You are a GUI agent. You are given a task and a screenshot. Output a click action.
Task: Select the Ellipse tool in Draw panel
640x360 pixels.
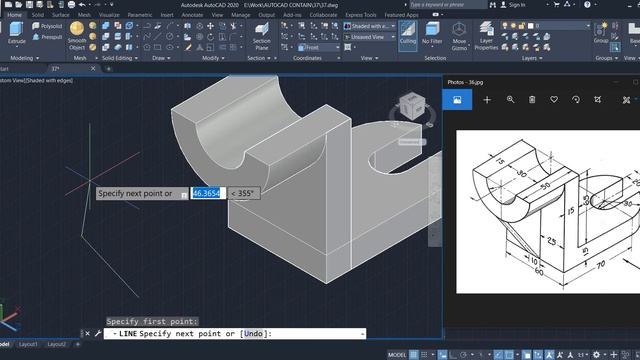(x=169, y=47)
